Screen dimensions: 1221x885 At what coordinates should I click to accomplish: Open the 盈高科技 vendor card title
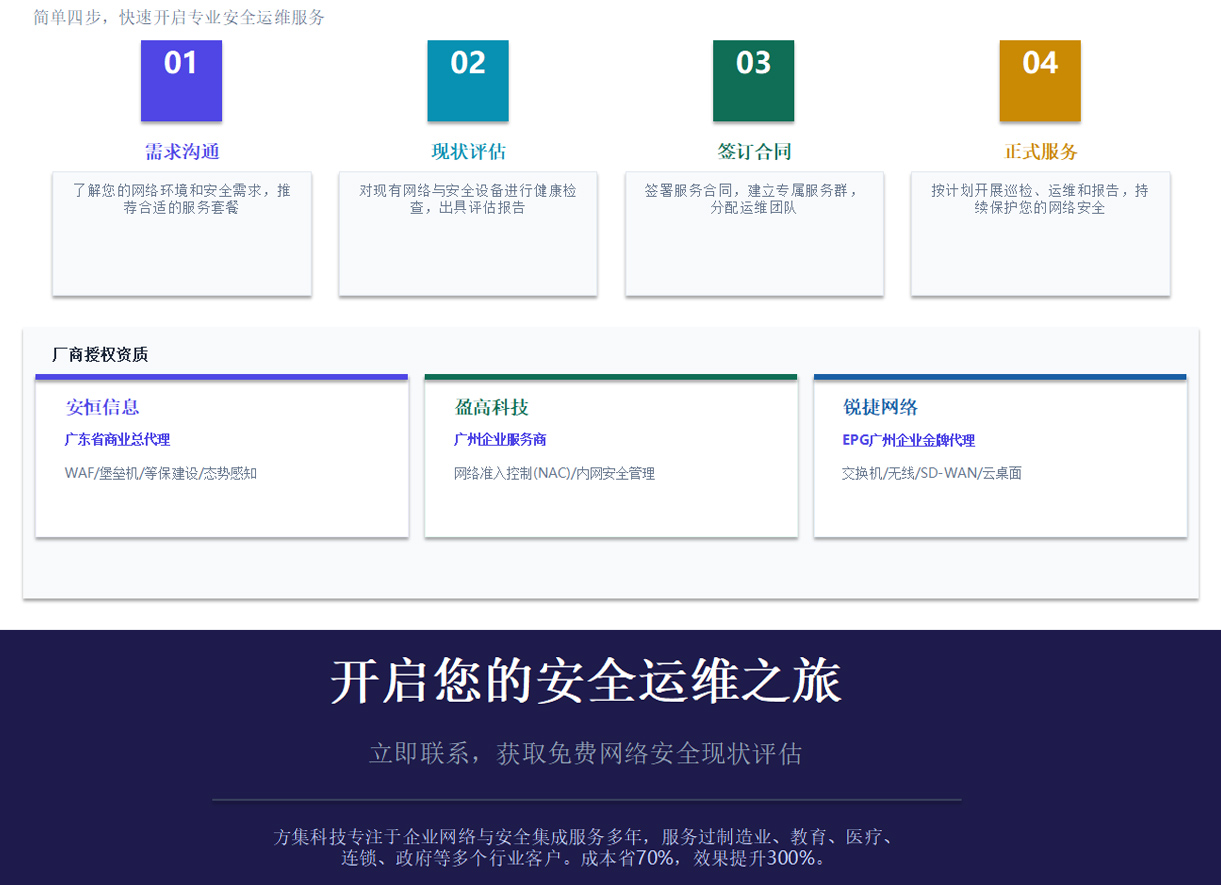pyautogui.click(x=491, y=407)
